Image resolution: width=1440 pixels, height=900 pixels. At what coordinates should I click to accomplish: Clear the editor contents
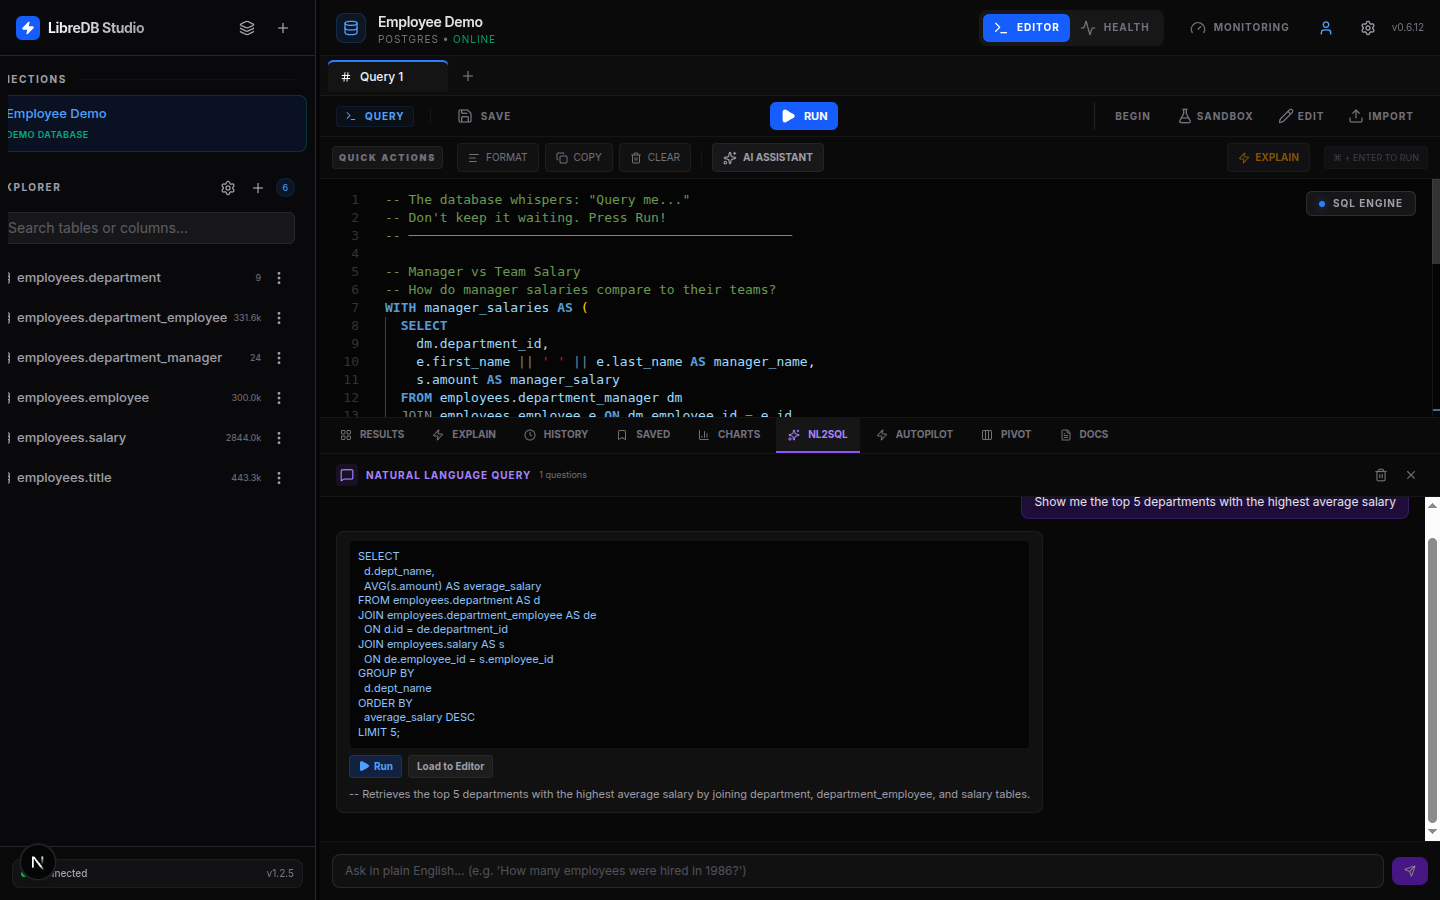(655, 158)
